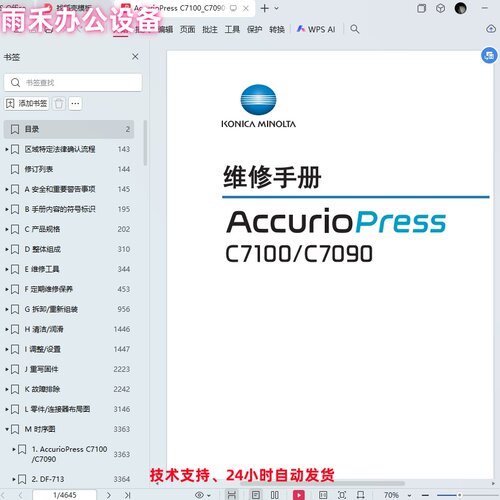The width and height of the screenshot is (500, 500).
Task: Open the 页面 menu tab
Action: tap(187, 29)
